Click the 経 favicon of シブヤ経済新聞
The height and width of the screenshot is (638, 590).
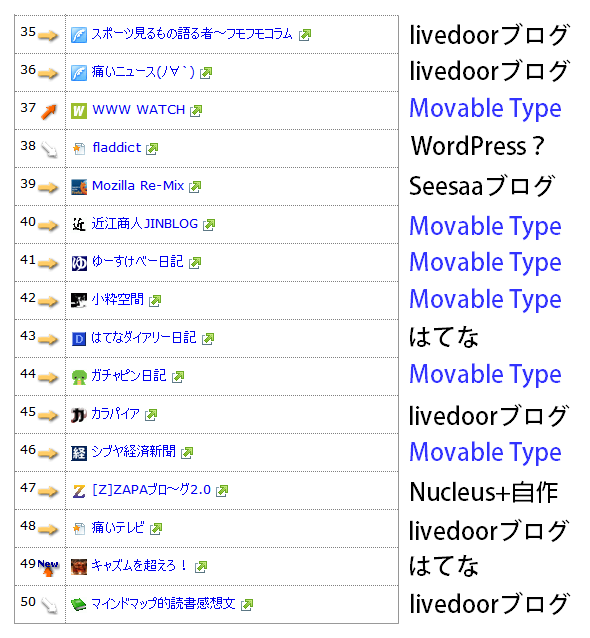pyautogui.click(x=79, y=452)
